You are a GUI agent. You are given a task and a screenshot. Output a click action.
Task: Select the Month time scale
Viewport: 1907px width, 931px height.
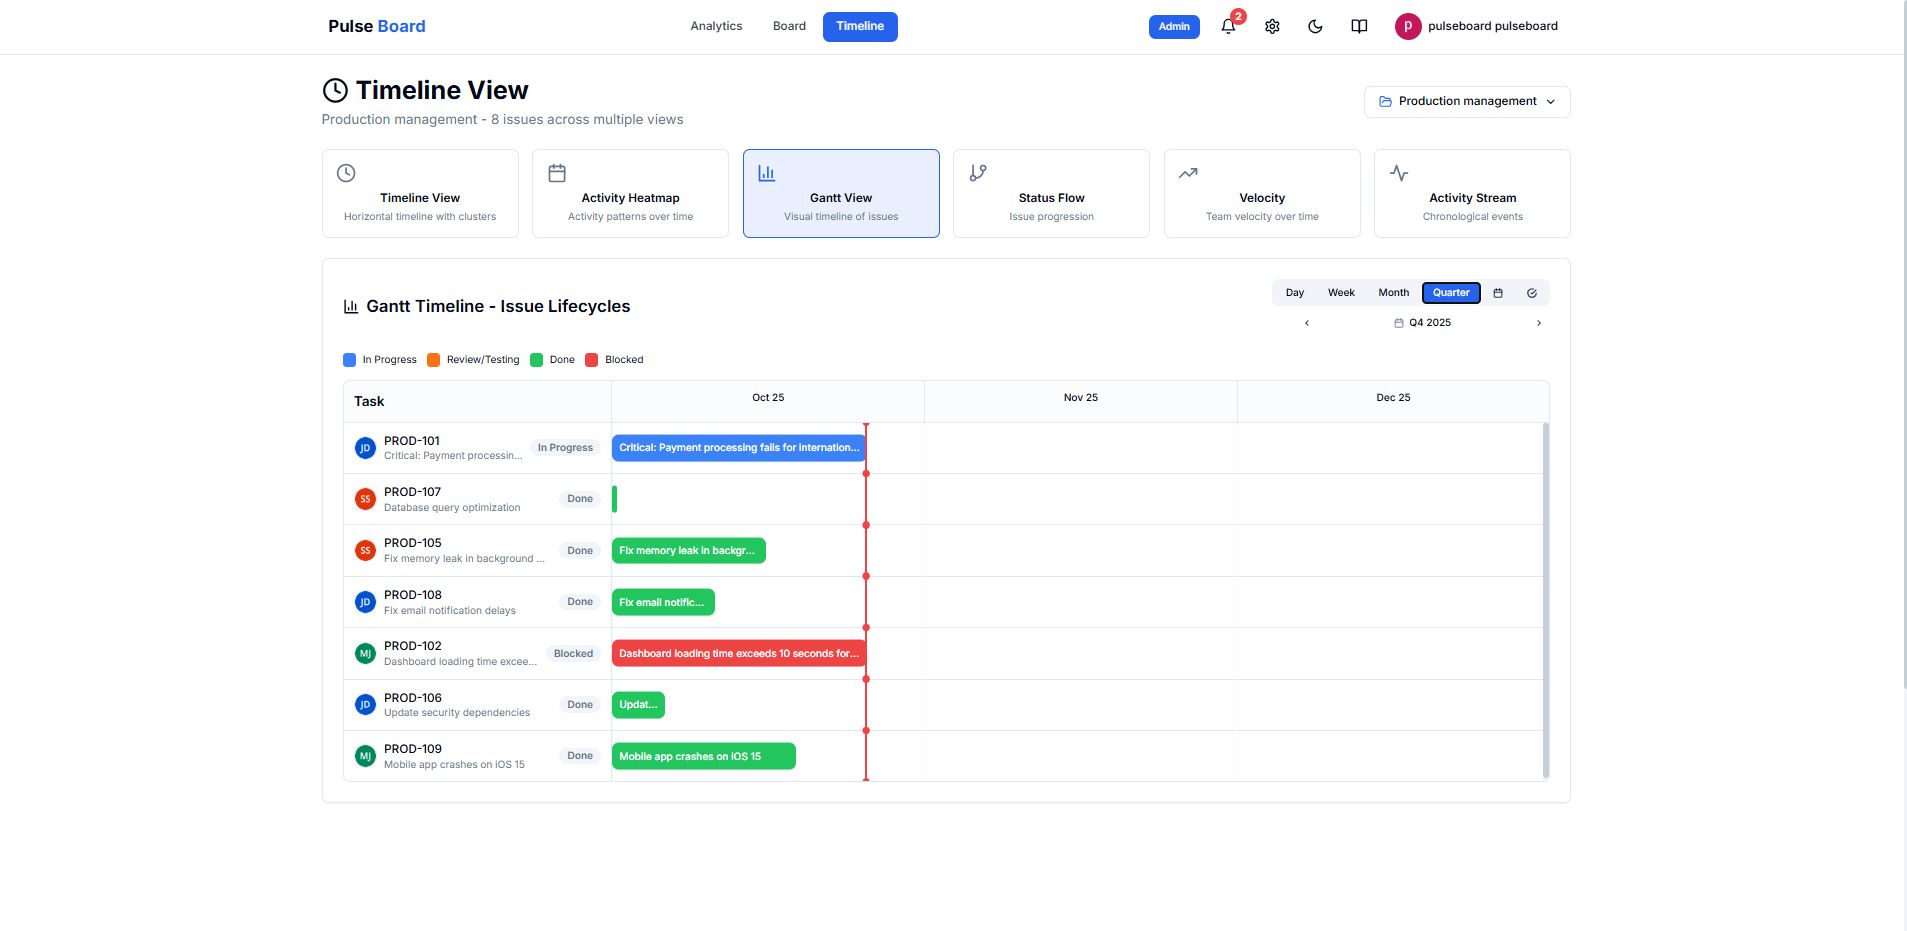point(1393,293)
